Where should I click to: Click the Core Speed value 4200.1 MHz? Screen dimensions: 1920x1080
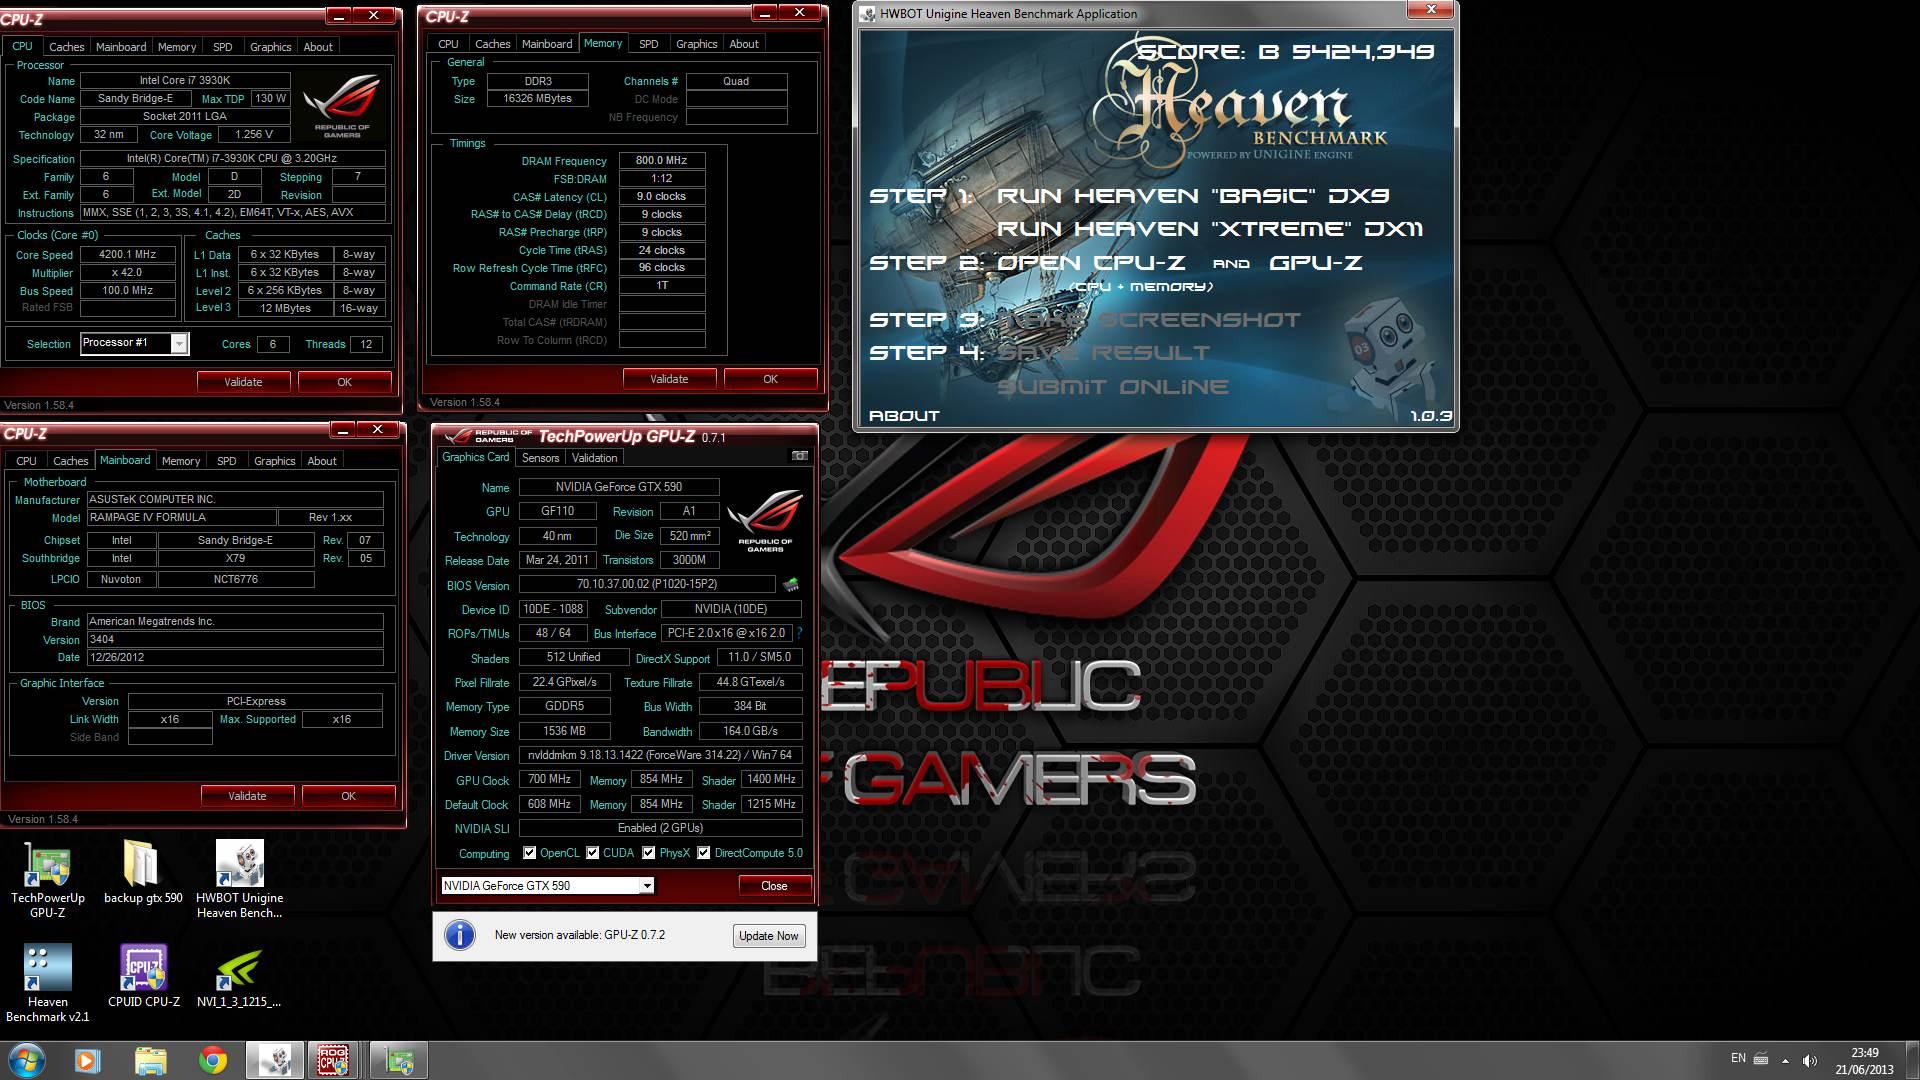click(127, 254)
